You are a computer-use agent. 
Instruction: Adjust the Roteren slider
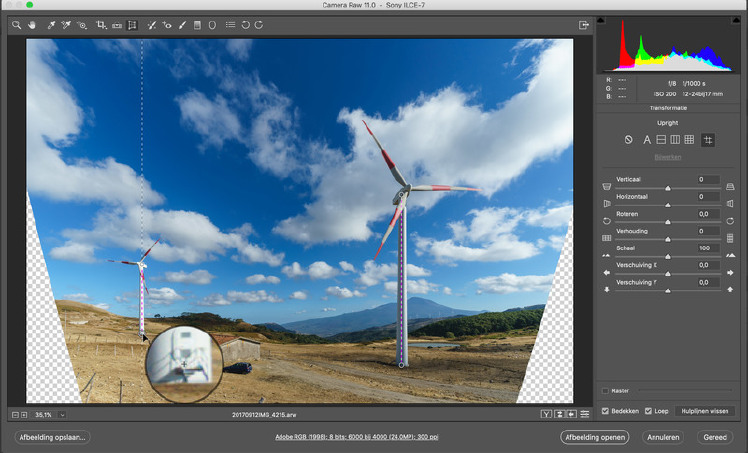tap(668, 222)
